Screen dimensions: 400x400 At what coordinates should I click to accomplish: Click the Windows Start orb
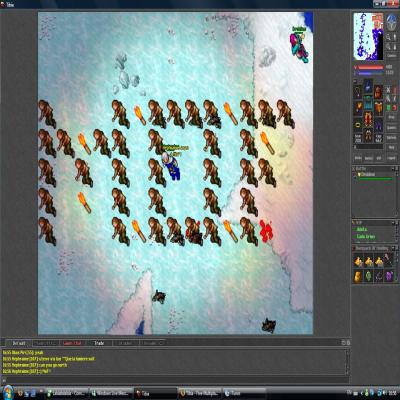point(8,393)
